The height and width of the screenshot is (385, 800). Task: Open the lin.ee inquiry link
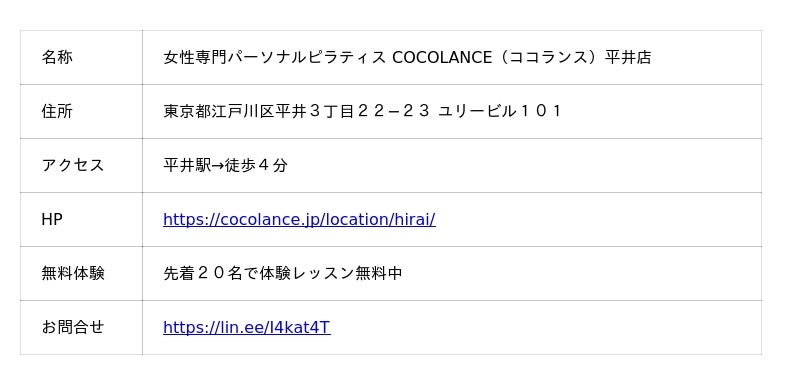pyautogui.click(x=247, y=327)
